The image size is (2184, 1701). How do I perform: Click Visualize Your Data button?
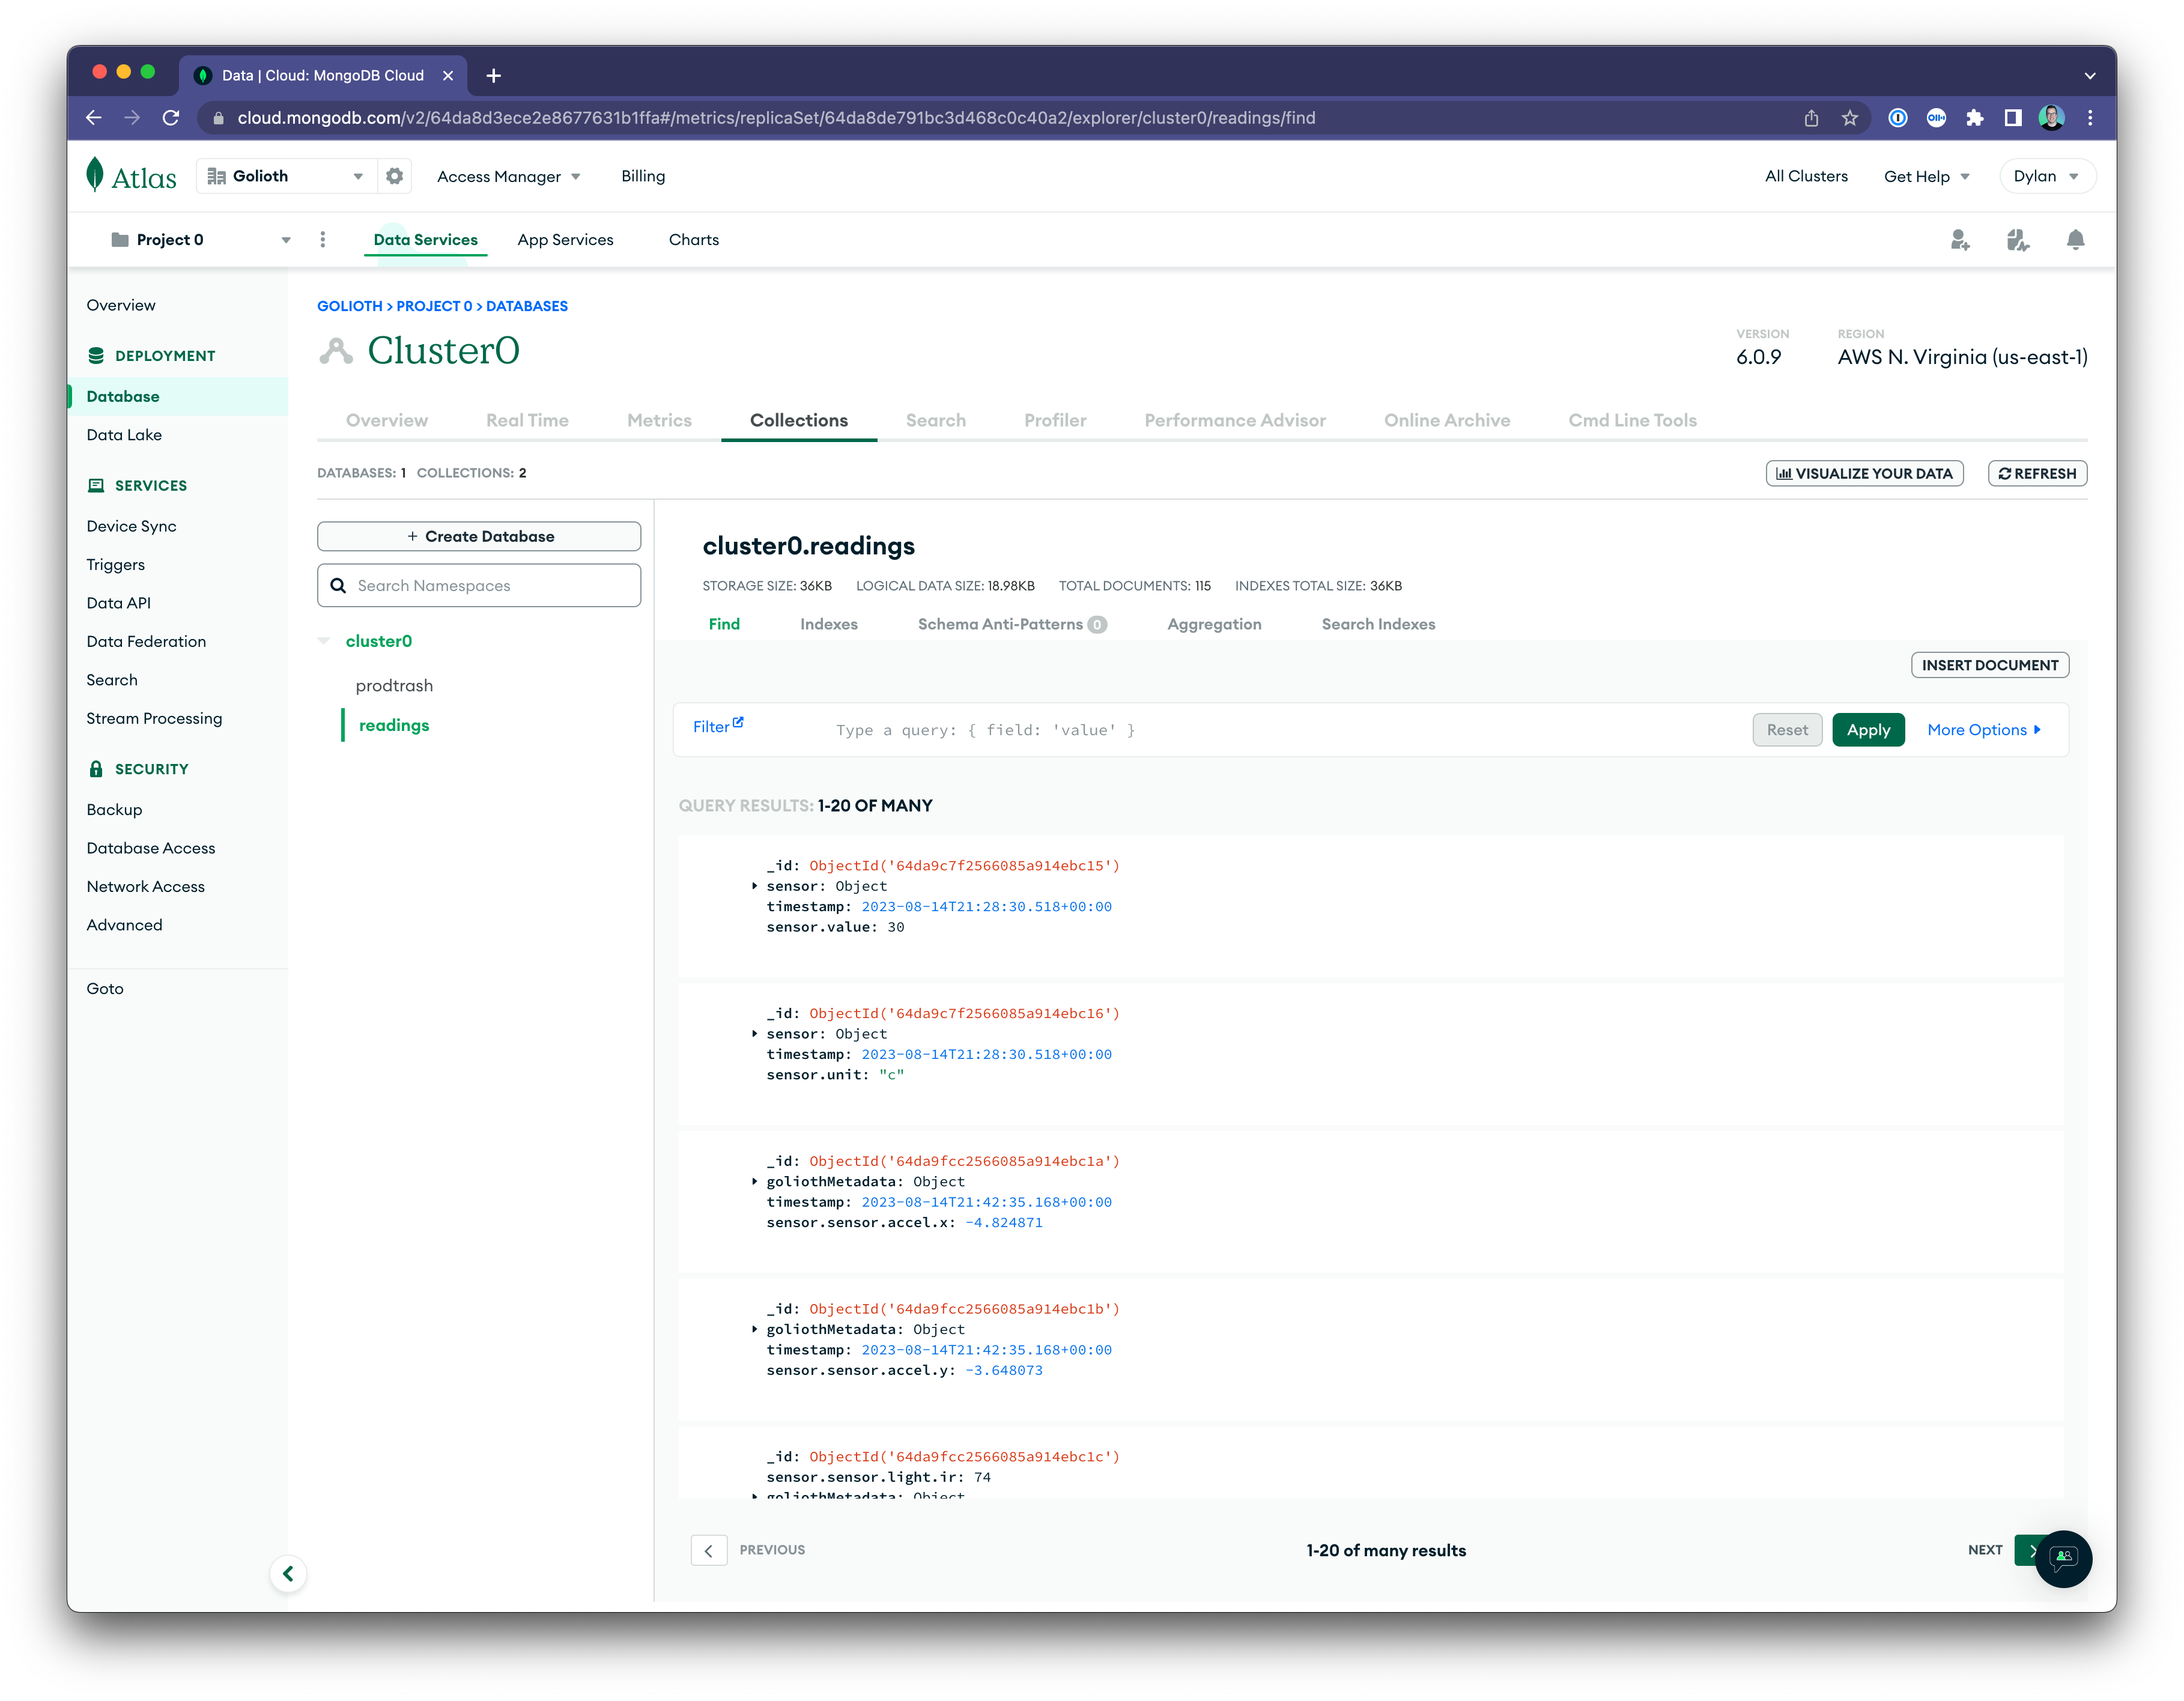[x=1864, y=474]
